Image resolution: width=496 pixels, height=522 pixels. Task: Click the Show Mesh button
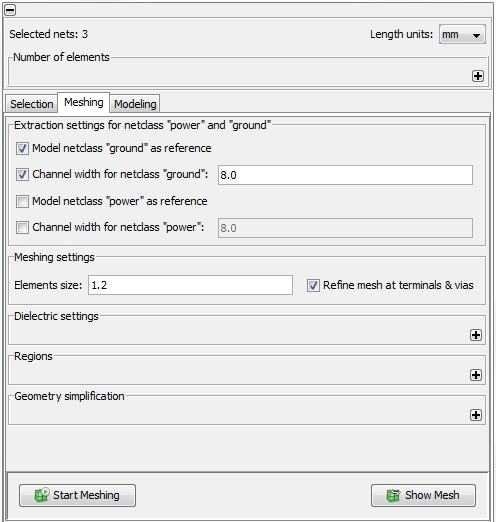click(x=423, y=495)
